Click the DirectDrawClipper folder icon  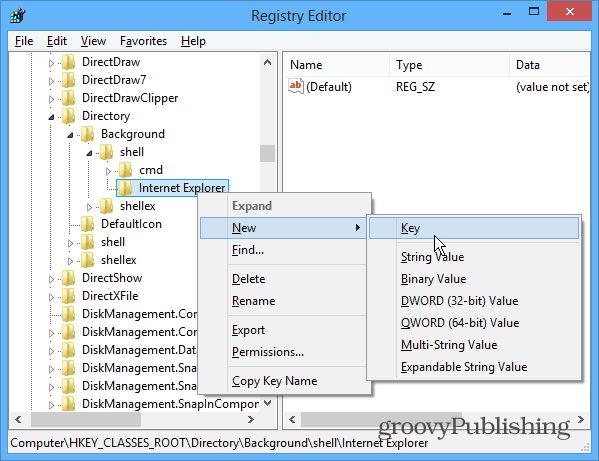pyautogui.click(x=69, y=98)
